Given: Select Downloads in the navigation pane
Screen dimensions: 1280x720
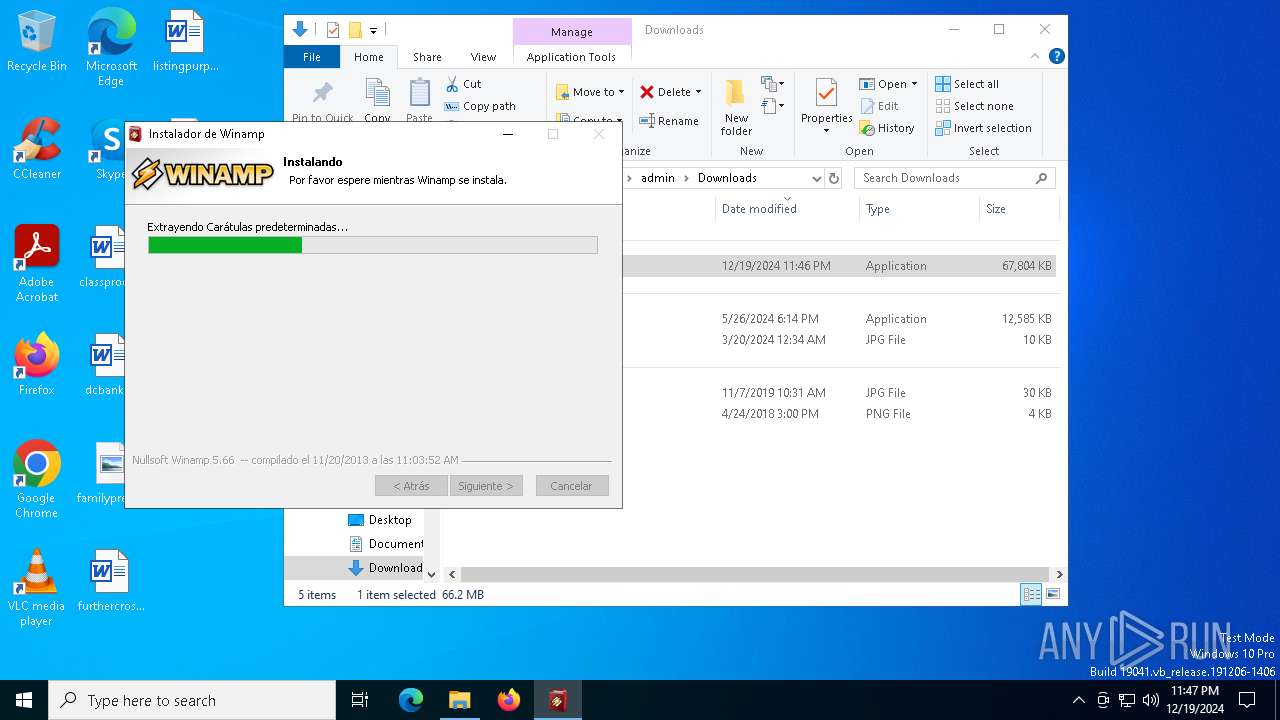Looking at the screenshot, I should click(x=386, y=568).
